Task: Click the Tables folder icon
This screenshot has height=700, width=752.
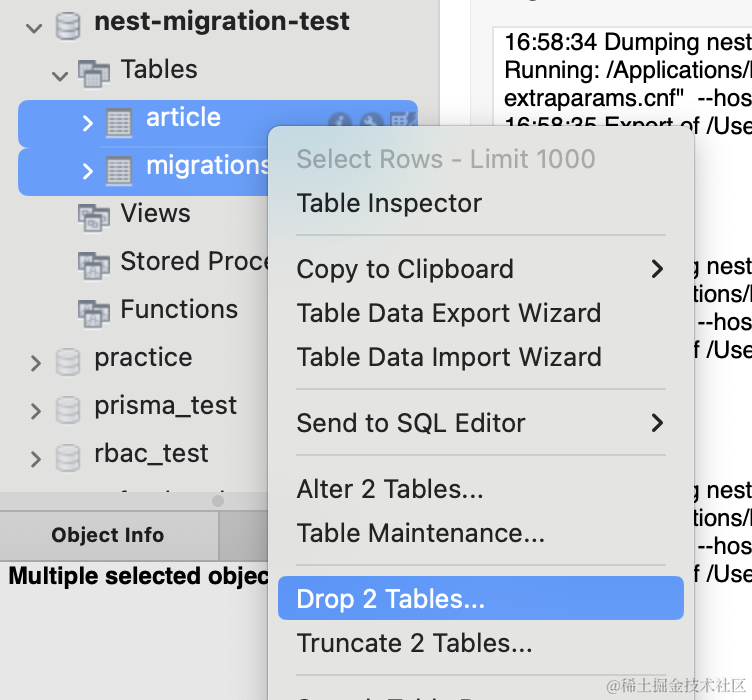Action: [x=94, y=71]
